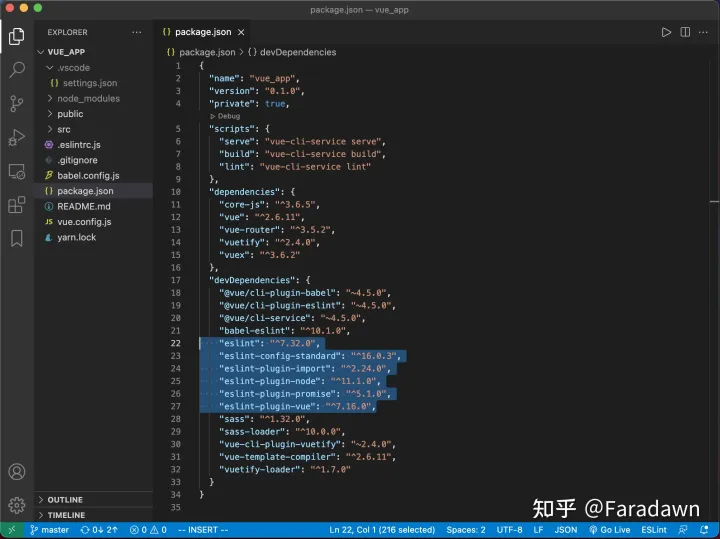This screenshot has width=720, height=539.
Task: Select the package.json editor tab
Action: (x=203, y=32)
